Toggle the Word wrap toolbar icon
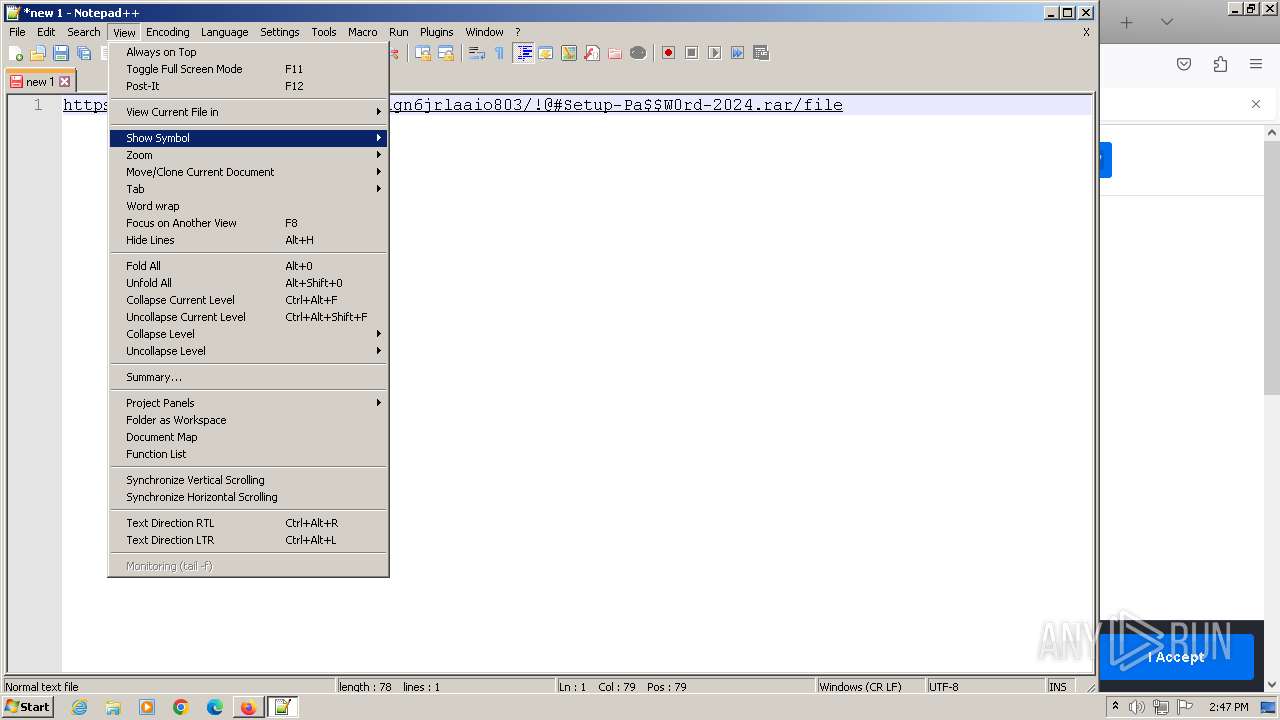 (477, 53)
